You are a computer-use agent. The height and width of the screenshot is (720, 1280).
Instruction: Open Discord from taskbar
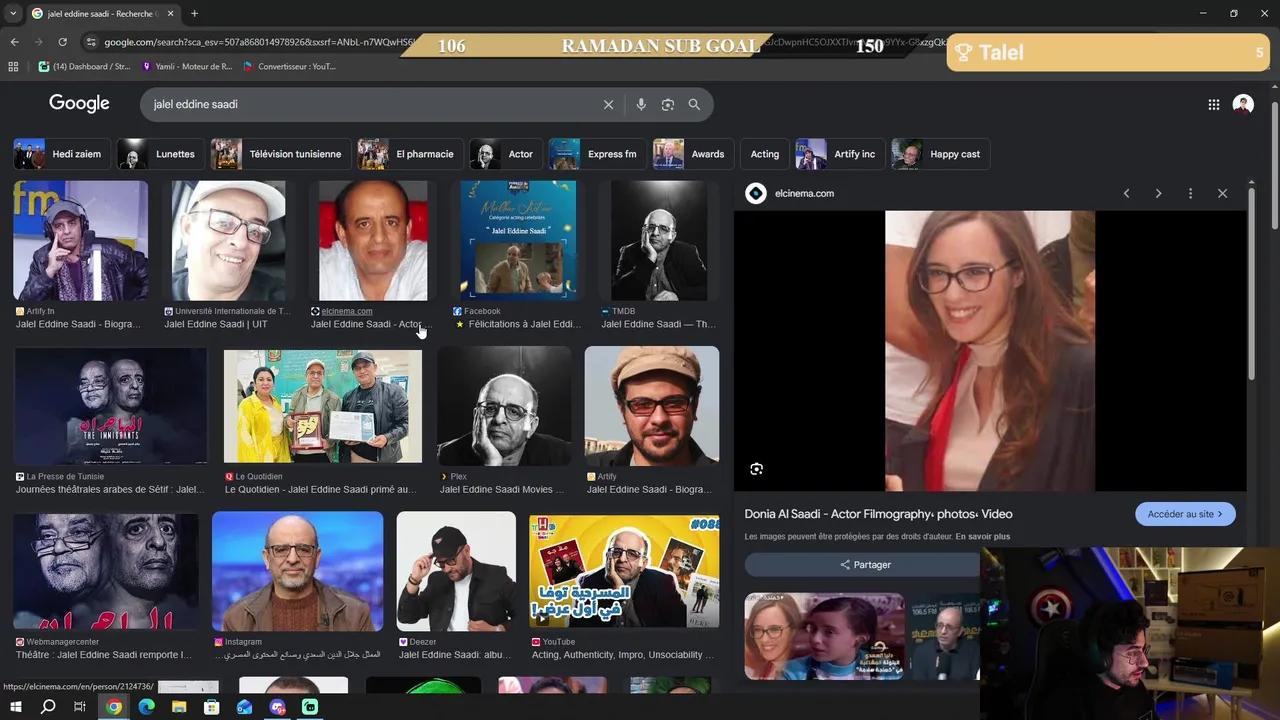coord(277,707)
